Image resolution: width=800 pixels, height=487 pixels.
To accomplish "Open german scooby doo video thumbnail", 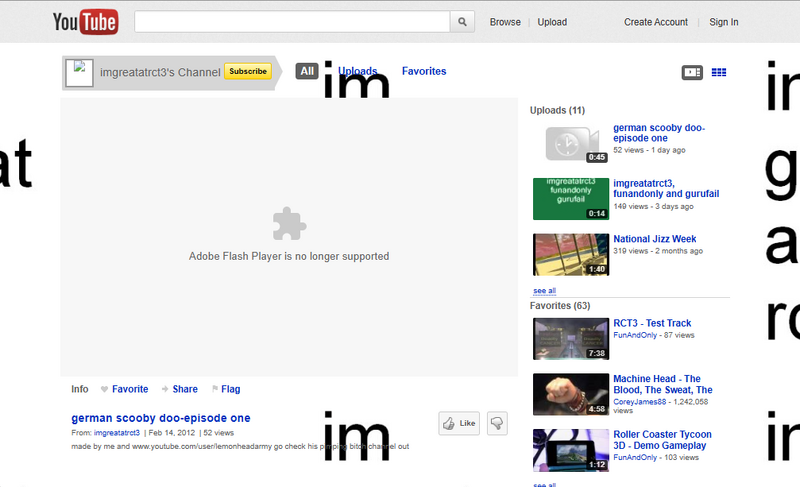I will 571,143.
